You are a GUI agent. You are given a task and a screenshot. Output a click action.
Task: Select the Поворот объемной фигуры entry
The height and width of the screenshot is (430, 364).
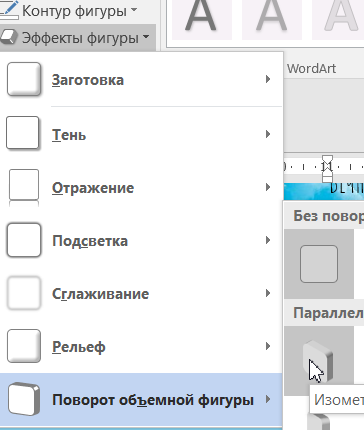click(141, 399)
